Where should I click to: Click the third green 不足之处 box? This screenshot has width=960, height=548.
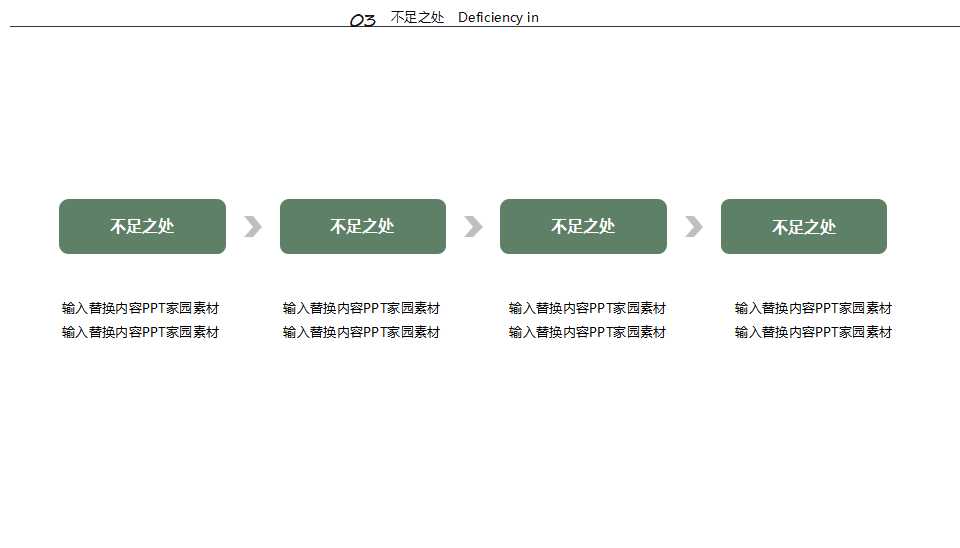click(583, 227)
